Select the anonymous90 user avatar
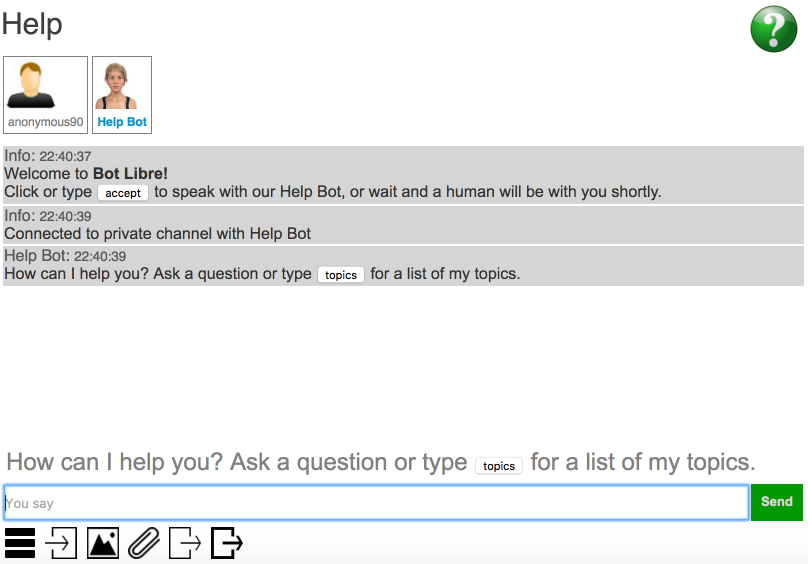The width and height of the screenshot is (808, 564). [45, 87]
